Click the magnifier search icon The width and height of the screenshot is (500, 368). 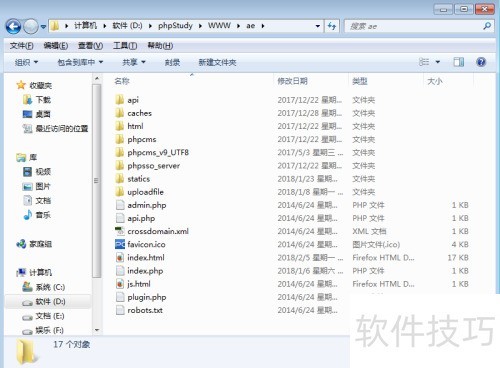487,26
